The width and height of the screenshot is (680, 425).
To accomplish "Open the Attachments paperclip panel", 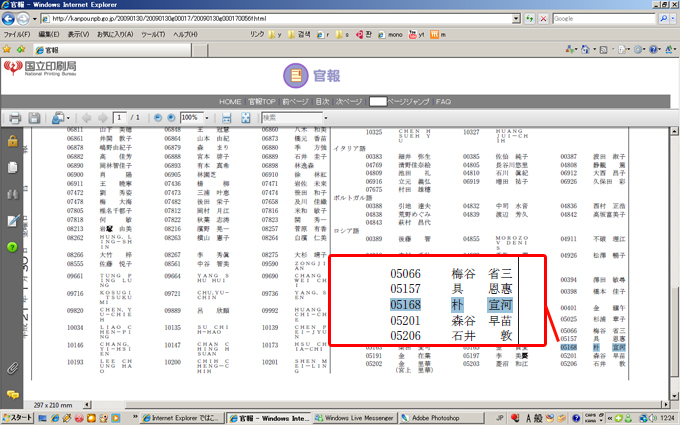I will (x=12, y=367).
